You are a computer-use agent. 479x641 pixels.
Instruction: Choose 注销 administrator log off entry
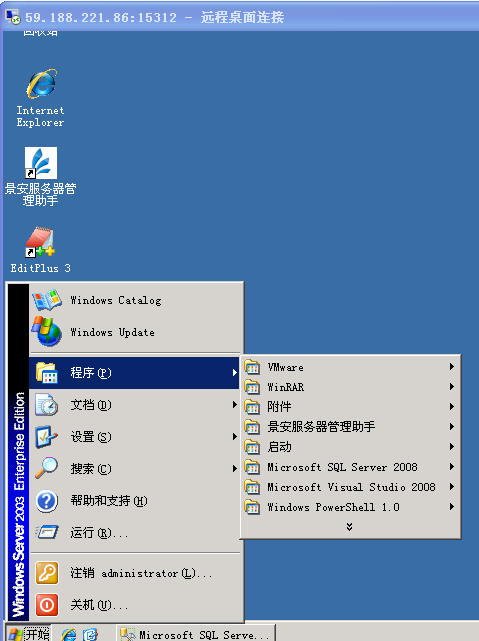tap(136, 573)
